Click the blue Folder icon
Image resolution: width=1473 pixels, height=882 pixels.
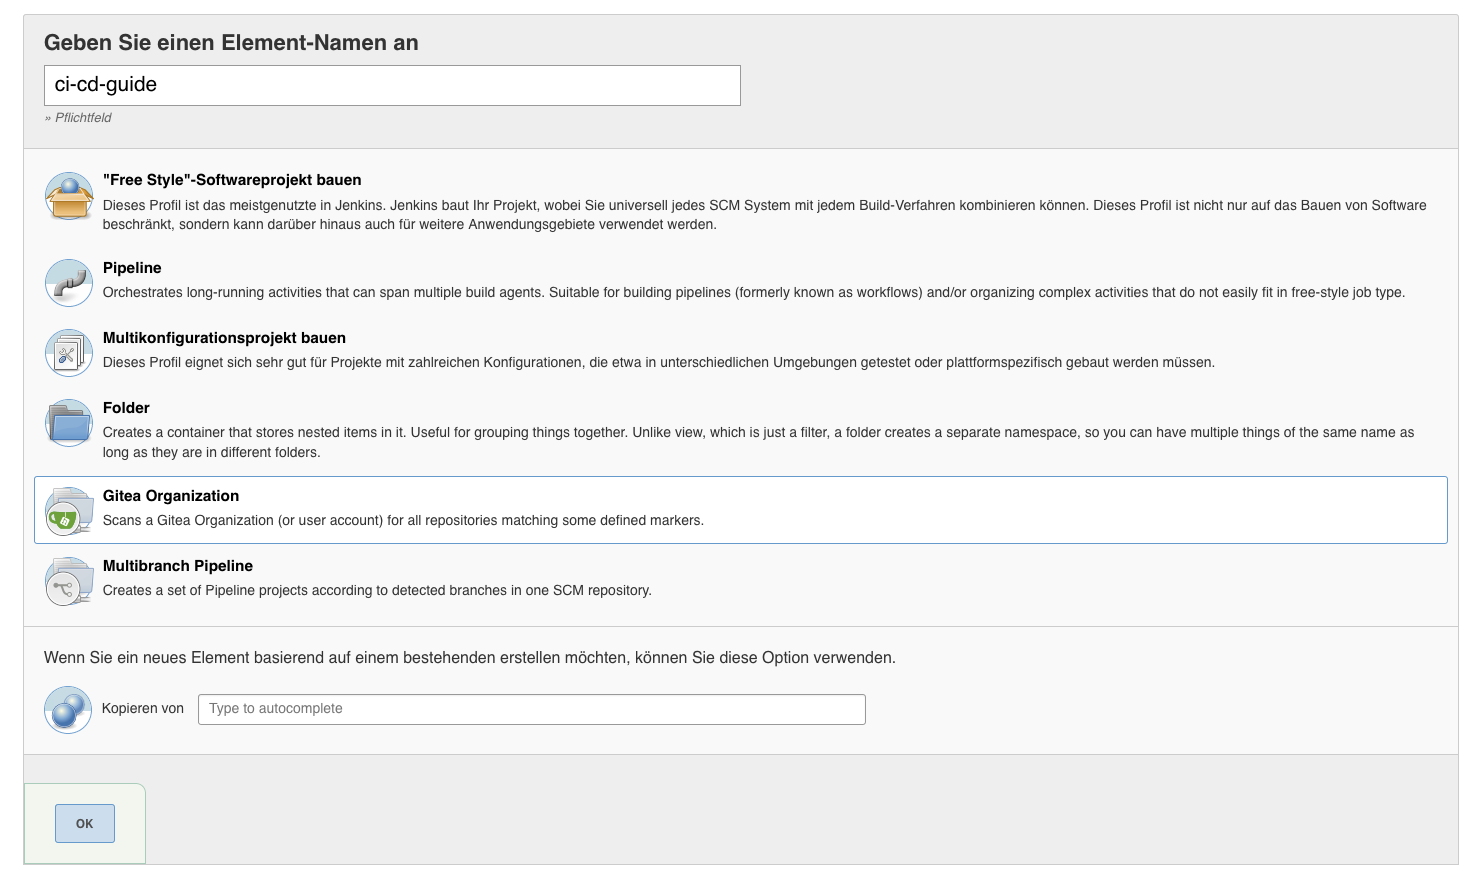click(69, 423)
